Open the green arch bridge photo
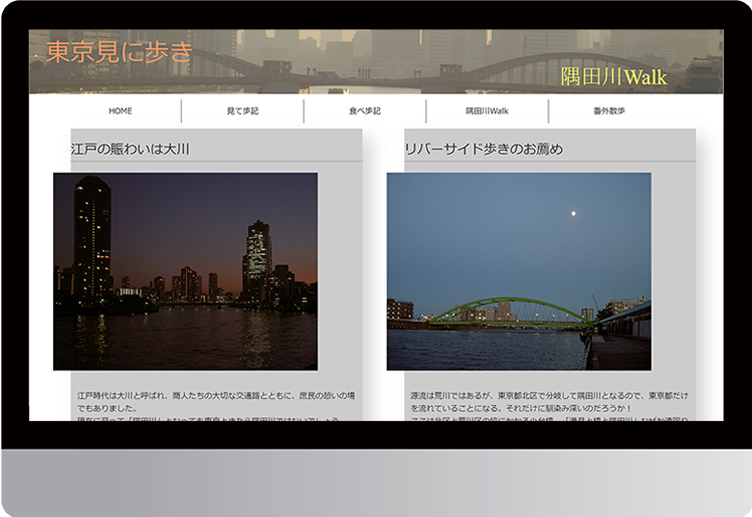The image size is (752, 517). tap(518, 271)
